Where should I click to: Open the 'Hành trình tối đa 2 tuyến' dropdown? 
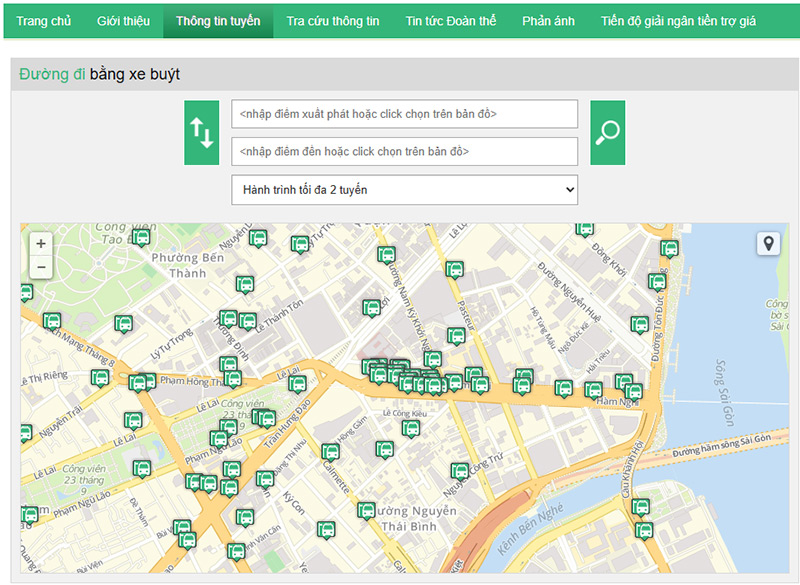[404, 189]
